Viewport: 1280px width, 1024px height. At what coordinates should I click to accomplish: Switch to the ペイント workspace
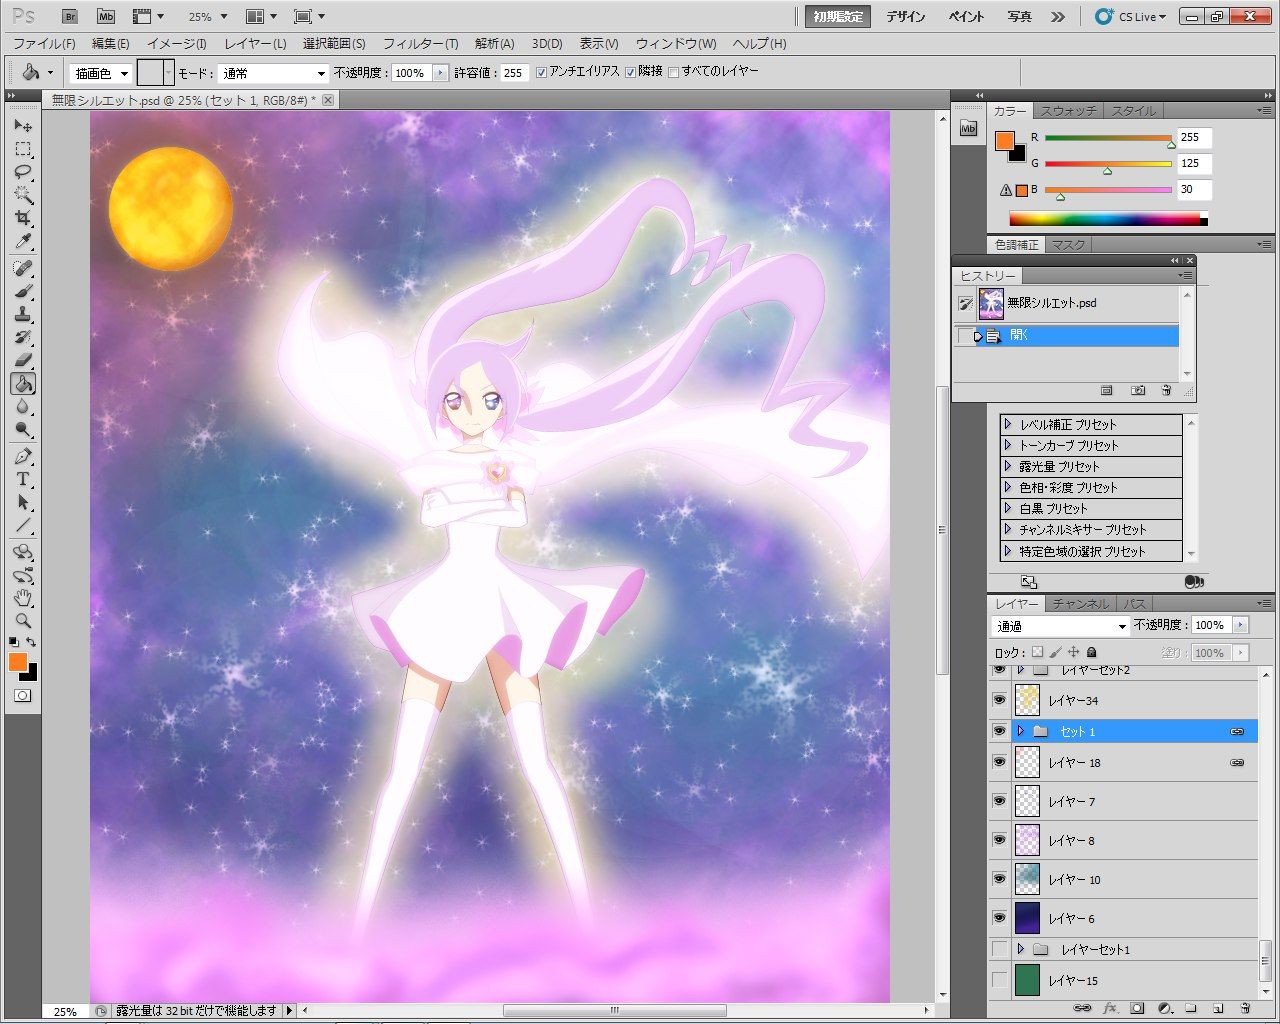click(966, 17)
